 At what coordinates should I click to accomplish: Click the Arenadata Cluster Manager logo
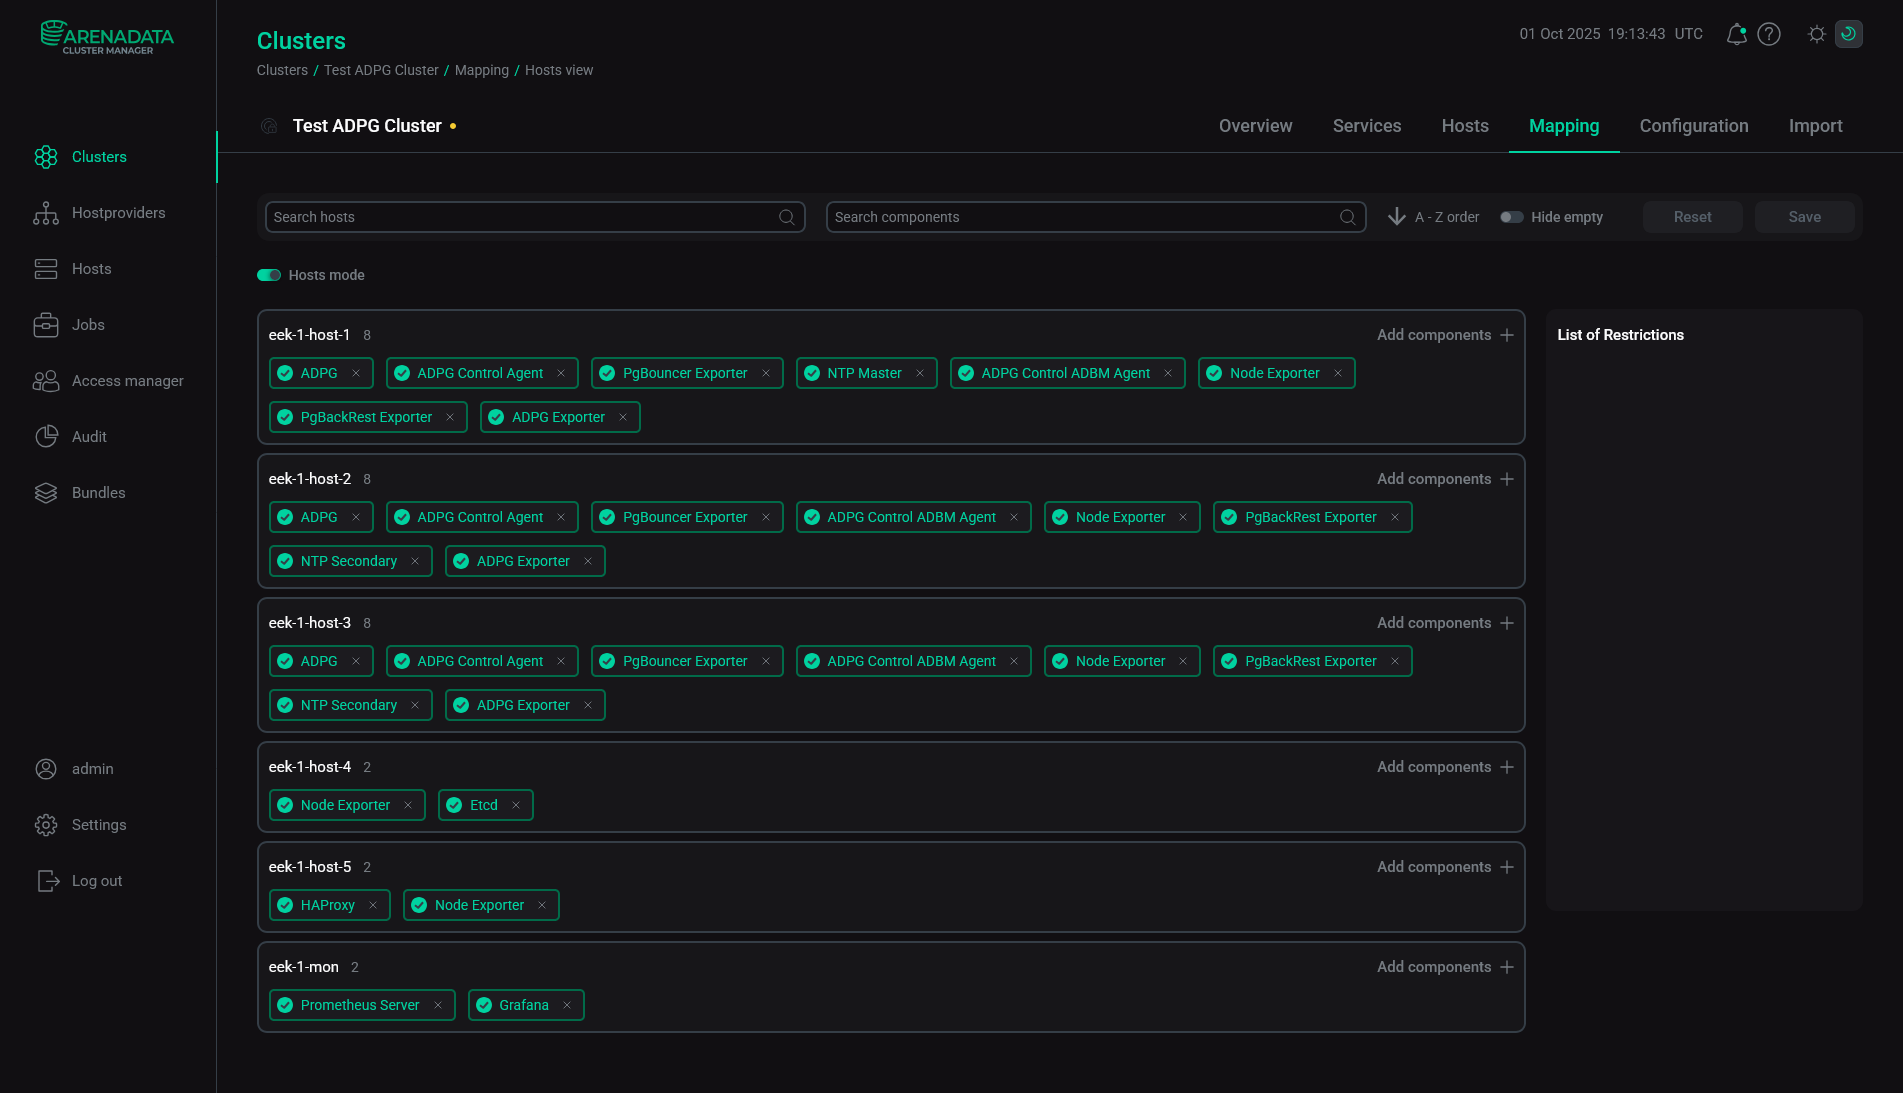106,36
